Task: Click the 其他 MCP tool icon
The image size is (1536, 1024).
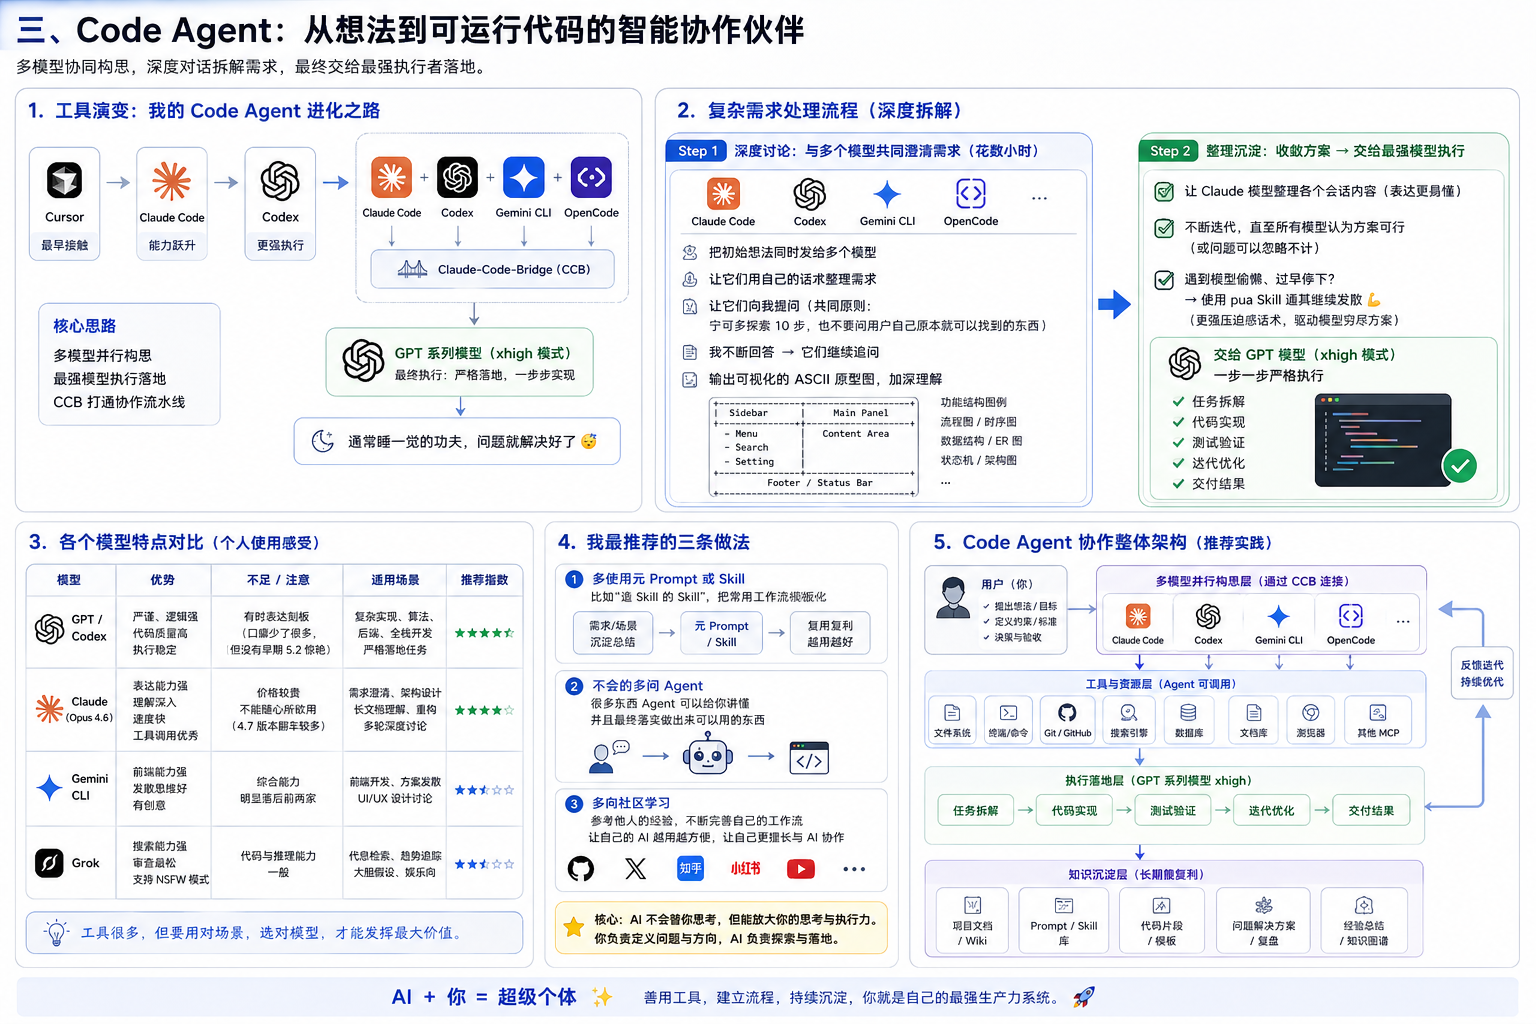Action: [1378, 712]
